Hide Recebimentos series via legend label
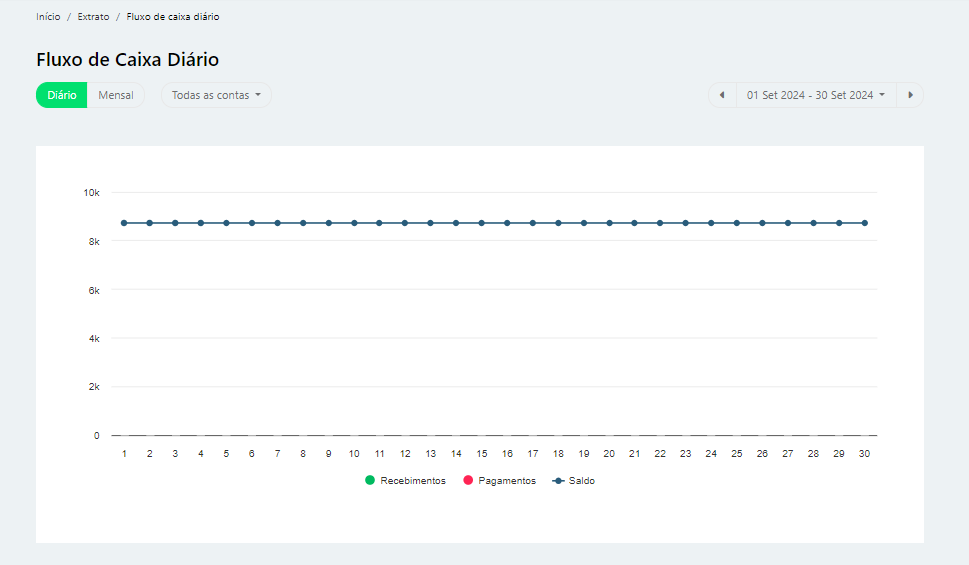The width and height of the screenshot is (969, 565). 413,481
